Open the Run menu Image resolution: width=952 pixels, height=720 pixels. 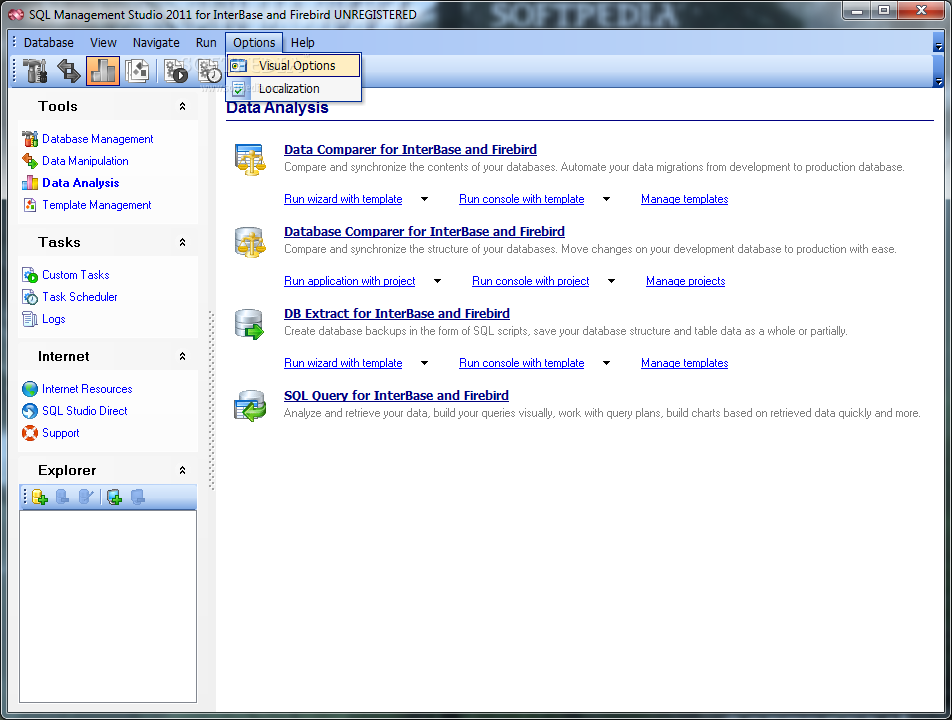[x=206, y=42]
